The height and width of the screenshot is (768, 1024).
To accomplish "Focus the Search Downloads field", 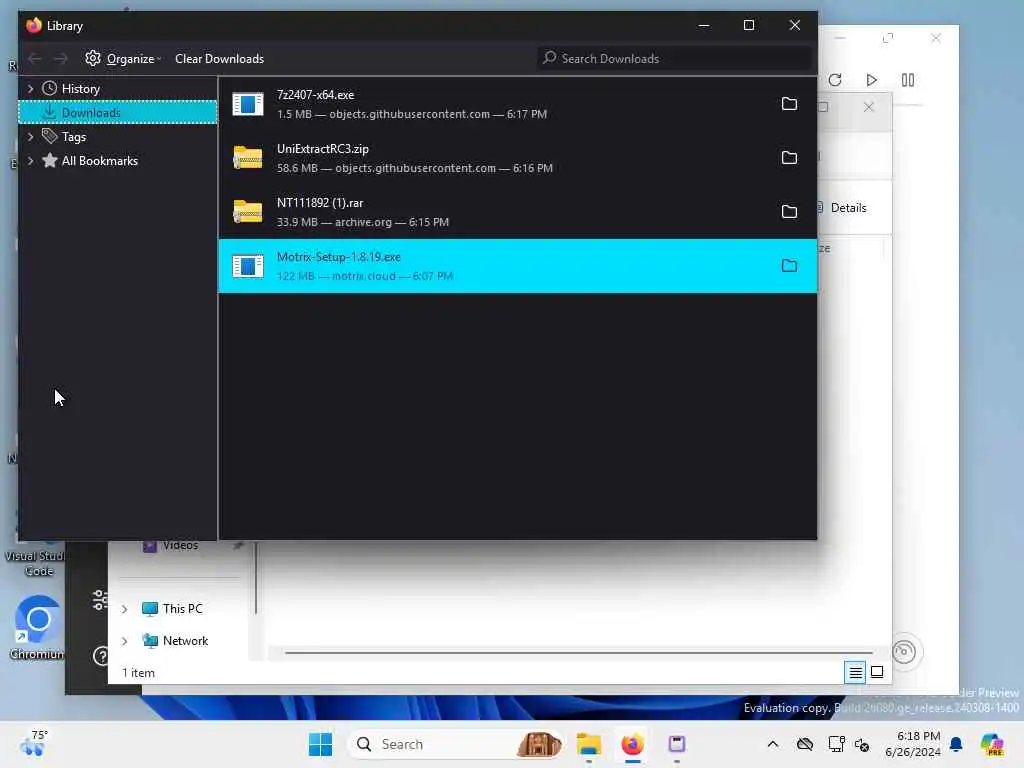I will coord(675,59).
